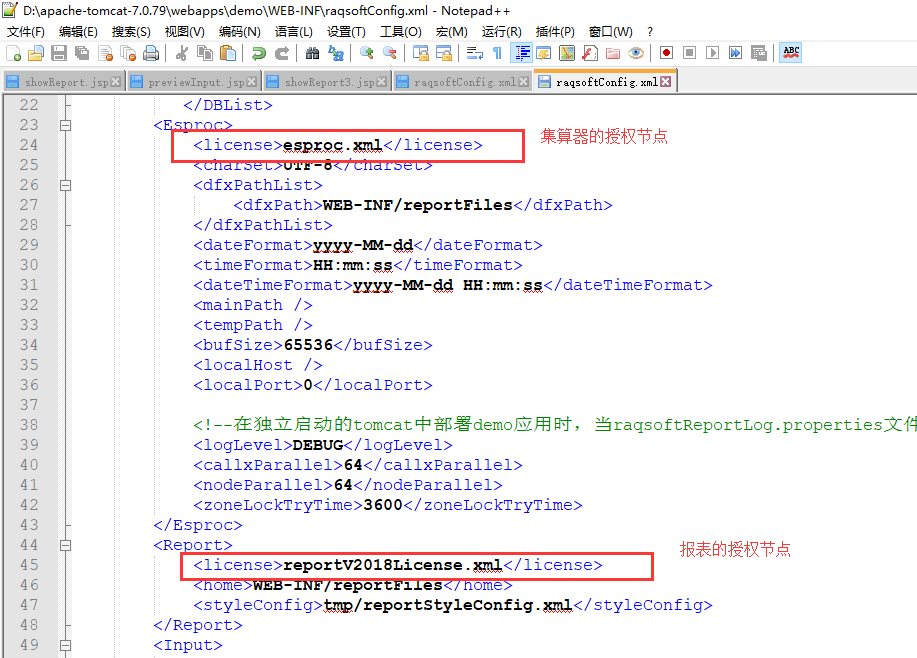The image size is (917, 658).
Task: Open Folder as Workspace icon
Action: click(613, 53)
